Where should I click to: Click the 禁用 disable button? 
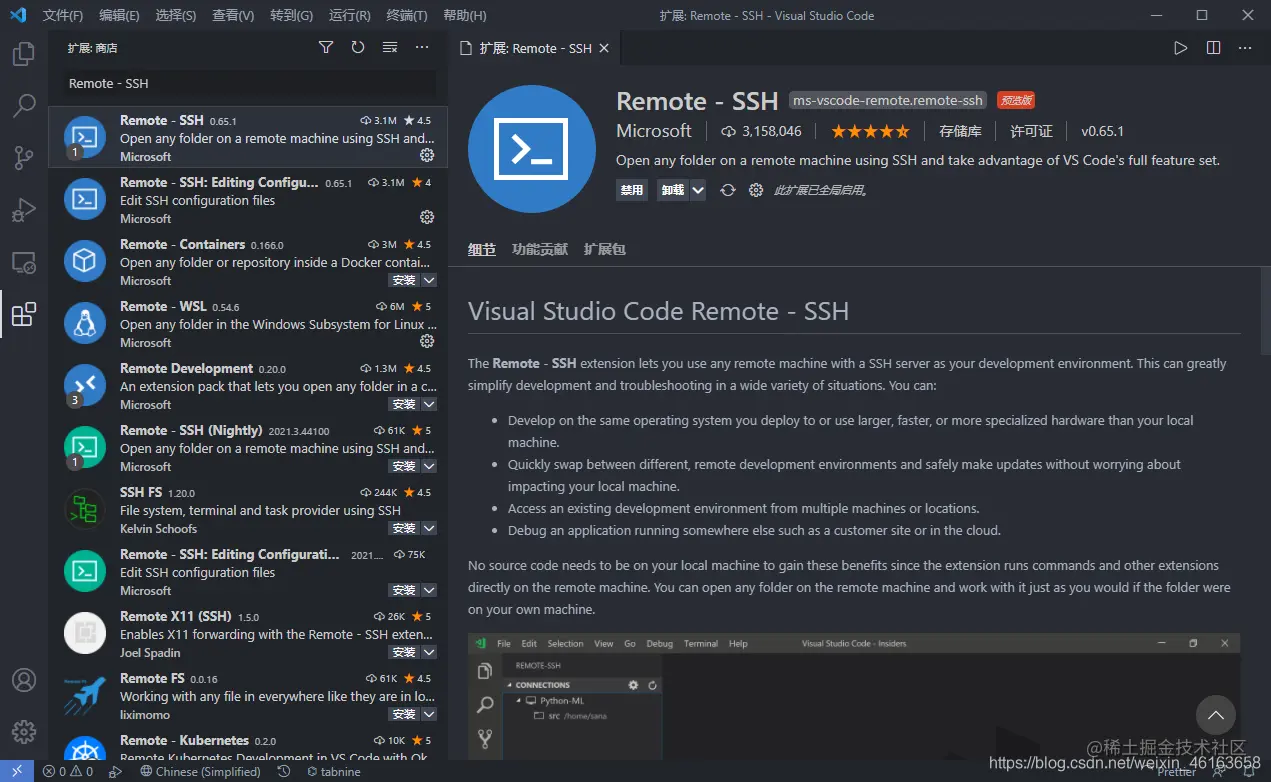tap(632, 190)
